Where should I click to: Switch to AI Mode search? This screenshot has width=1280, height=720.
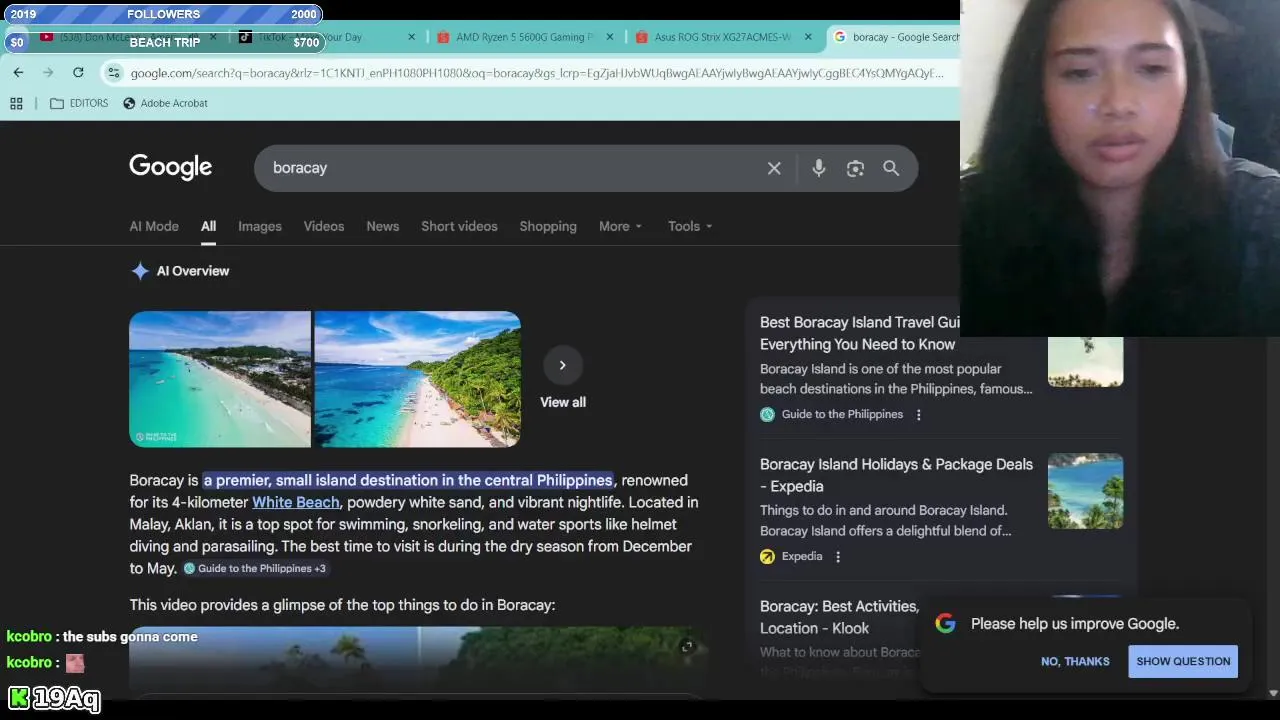(x=154, y=226)
